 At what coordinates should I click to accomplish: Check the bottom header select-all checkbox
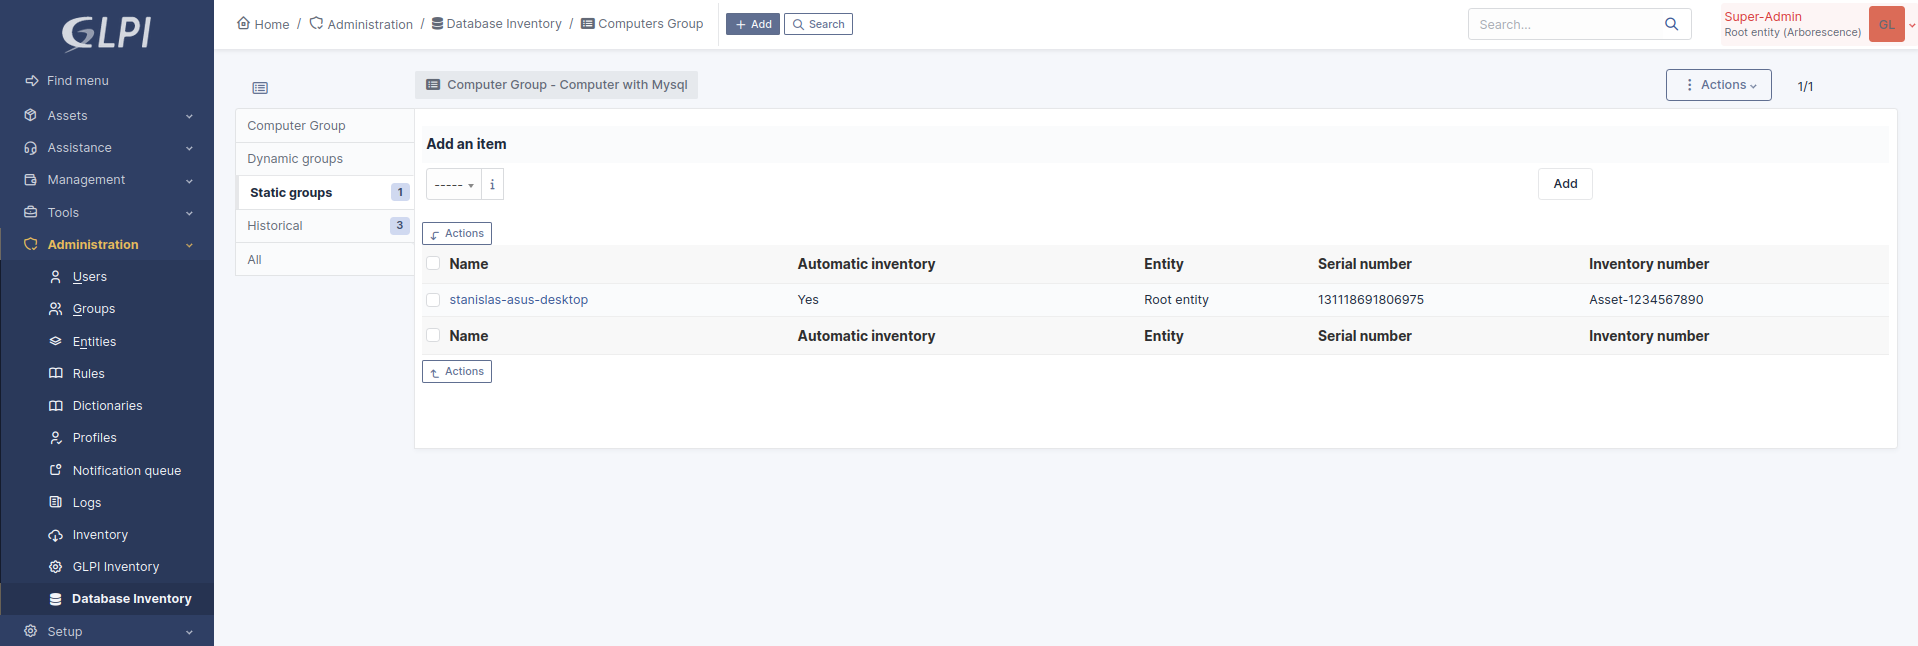pos(433,336)
